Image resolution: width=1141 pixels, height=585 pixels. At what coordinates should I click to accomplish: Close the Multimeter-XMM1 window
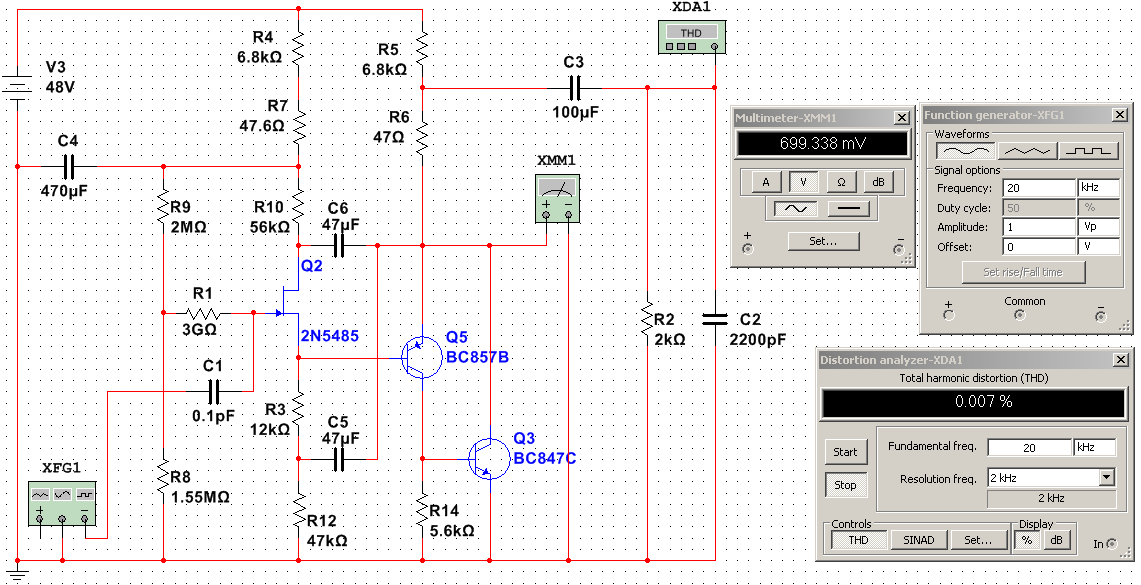pyautogui.click(x=901, y=117)
